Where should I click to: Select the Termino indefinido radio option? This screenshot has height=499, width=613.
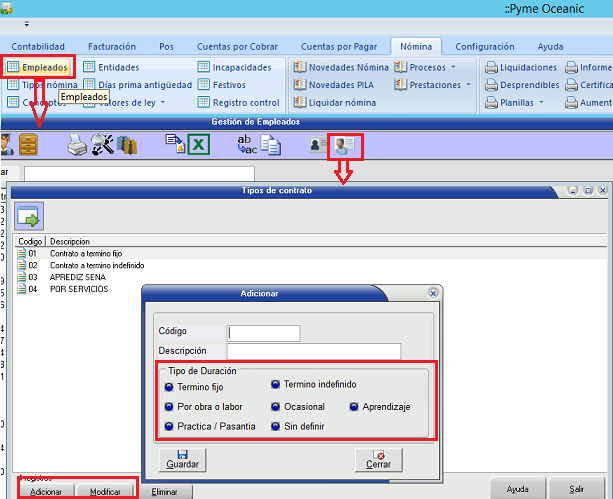pos(276,384)
